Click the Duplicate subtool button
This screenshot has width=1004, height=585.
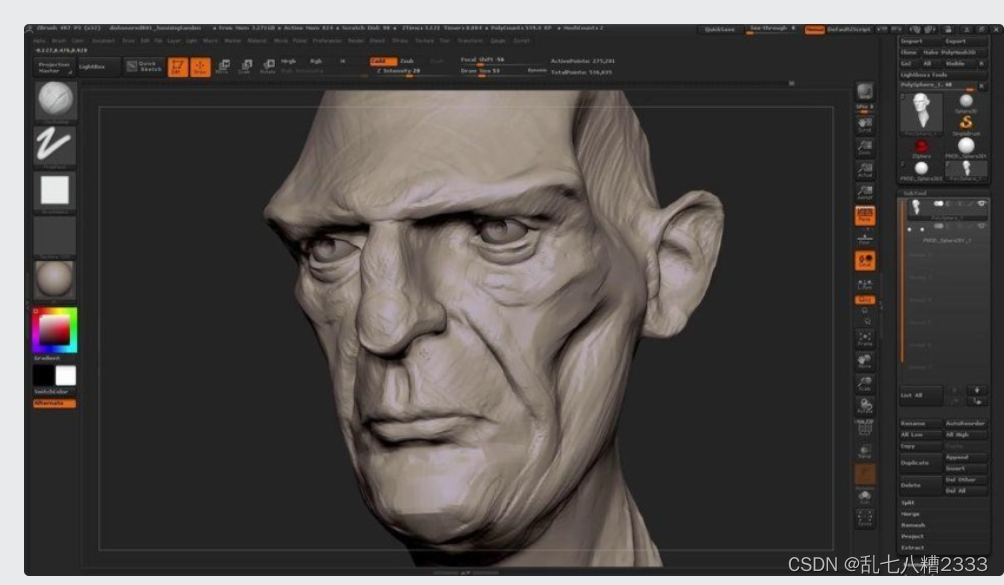[x=916, y=463]
